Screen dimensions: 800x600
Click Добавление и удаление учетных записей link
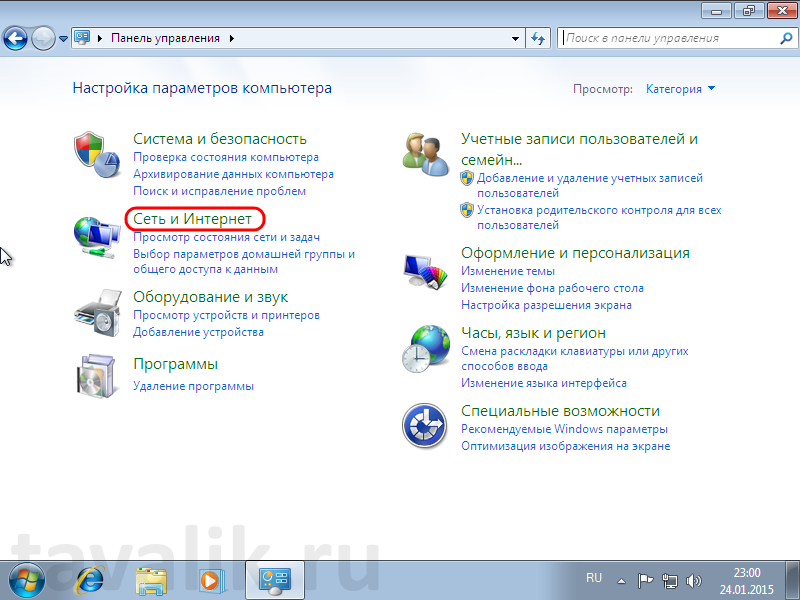[590, 186]
